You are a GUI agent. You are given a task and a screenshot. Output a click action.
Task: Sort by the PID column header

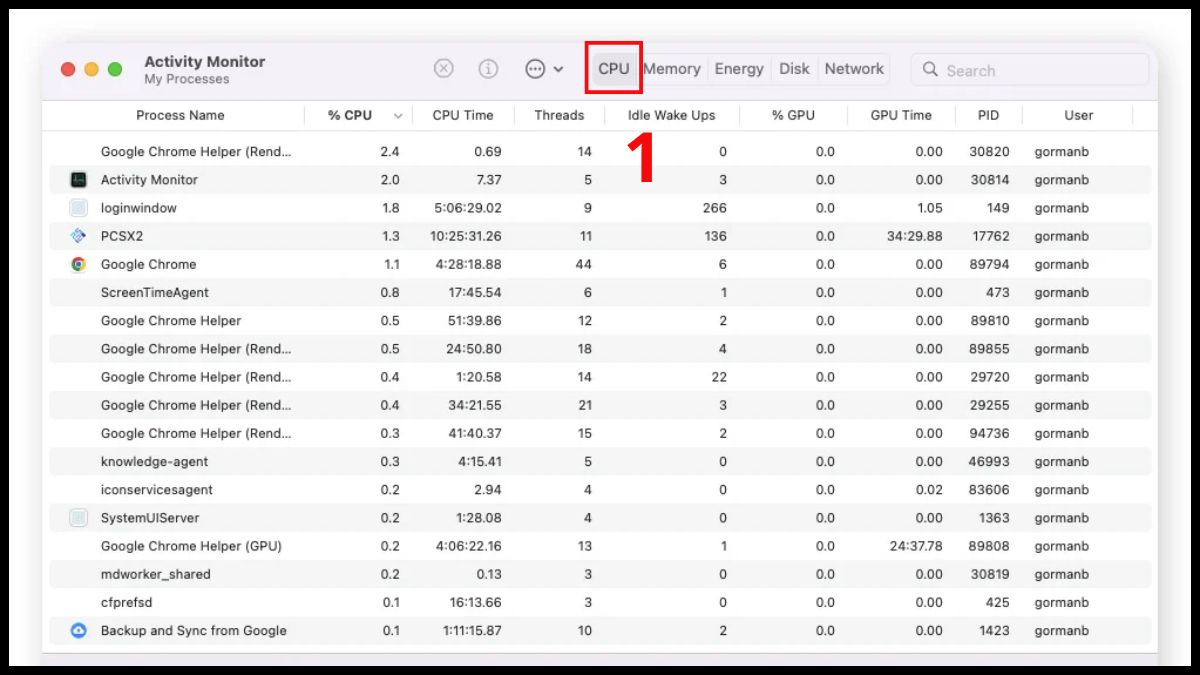pos(988,115)
